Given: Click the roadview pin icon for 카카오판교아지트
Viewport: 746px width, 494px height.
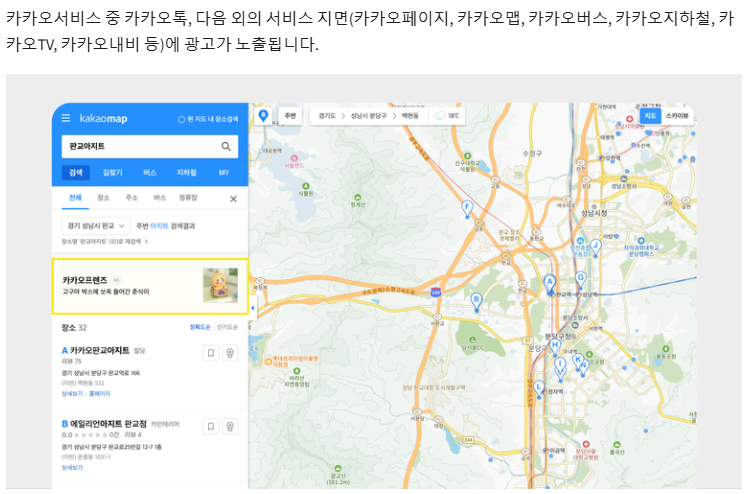Looking at the screenshot, I should point(230,353).
